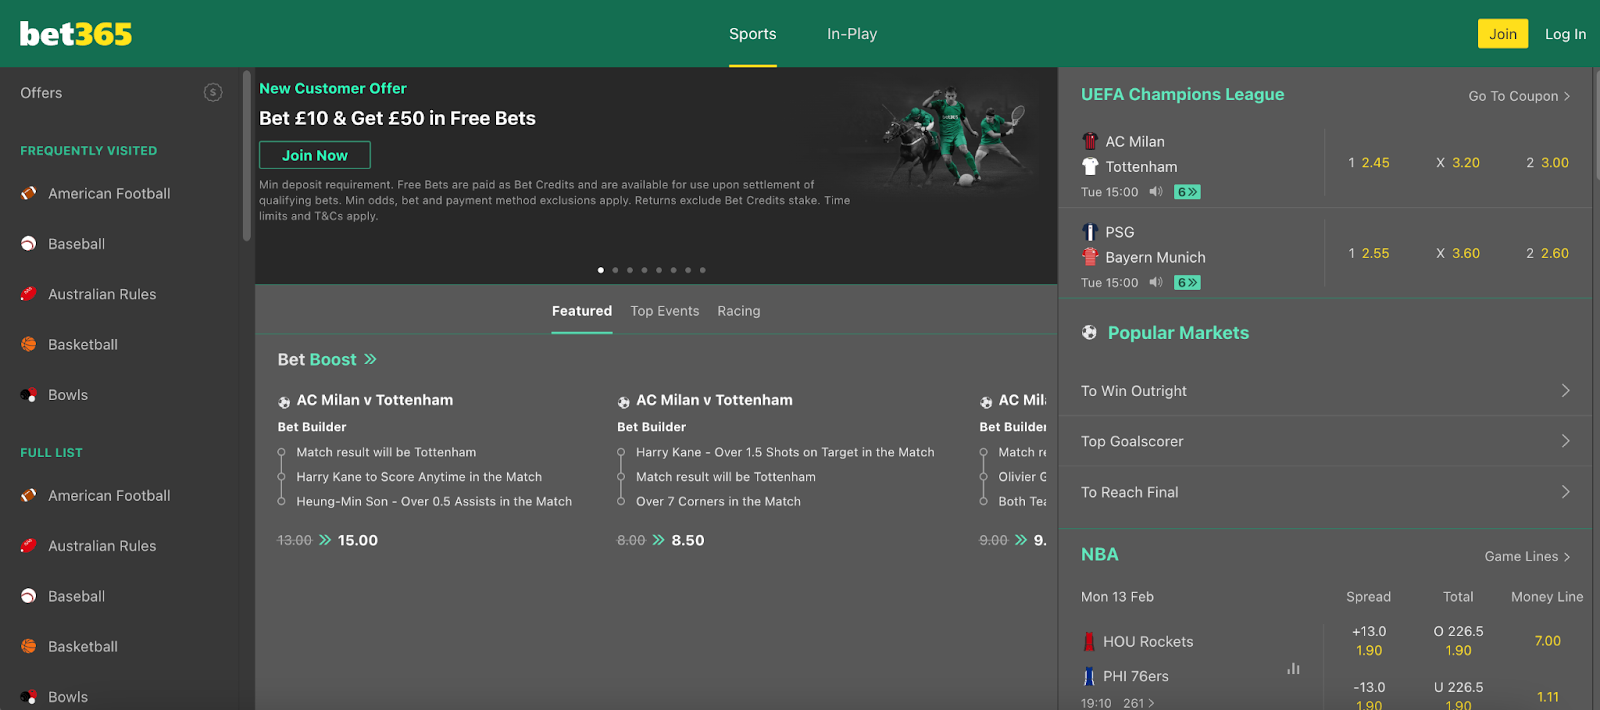Select first carousel pagination dot
The width and height of the screenshot is (1600, 710).
point(600,270)
